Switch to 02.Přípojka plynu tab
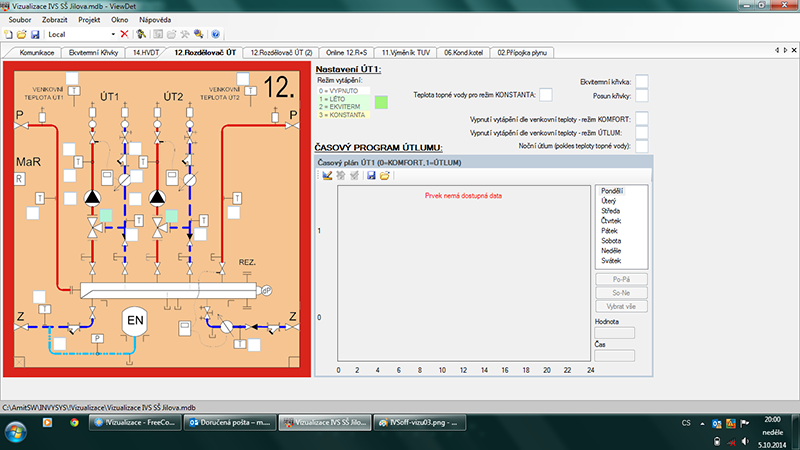 point(522,53)
